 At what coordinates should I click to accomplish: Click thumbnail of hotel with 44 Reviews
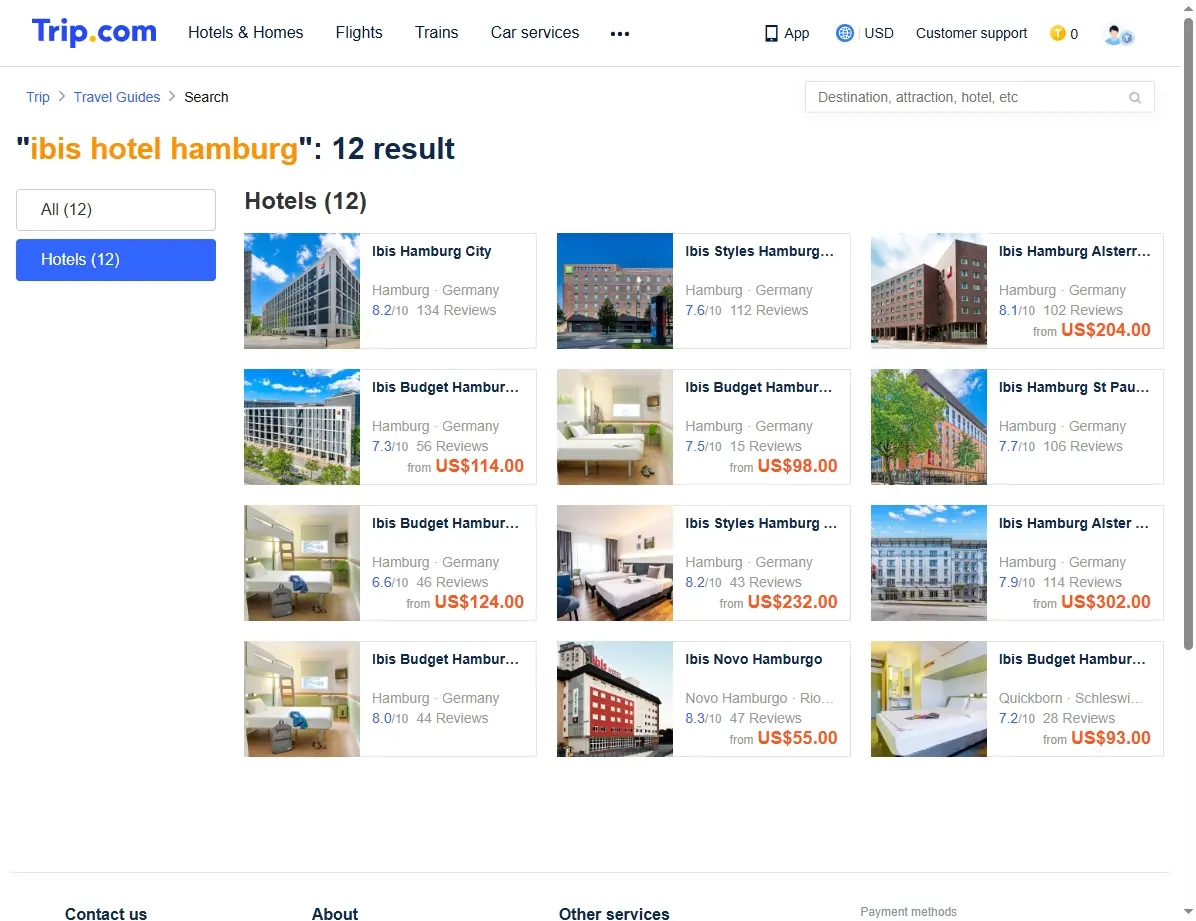pos(302,699)
